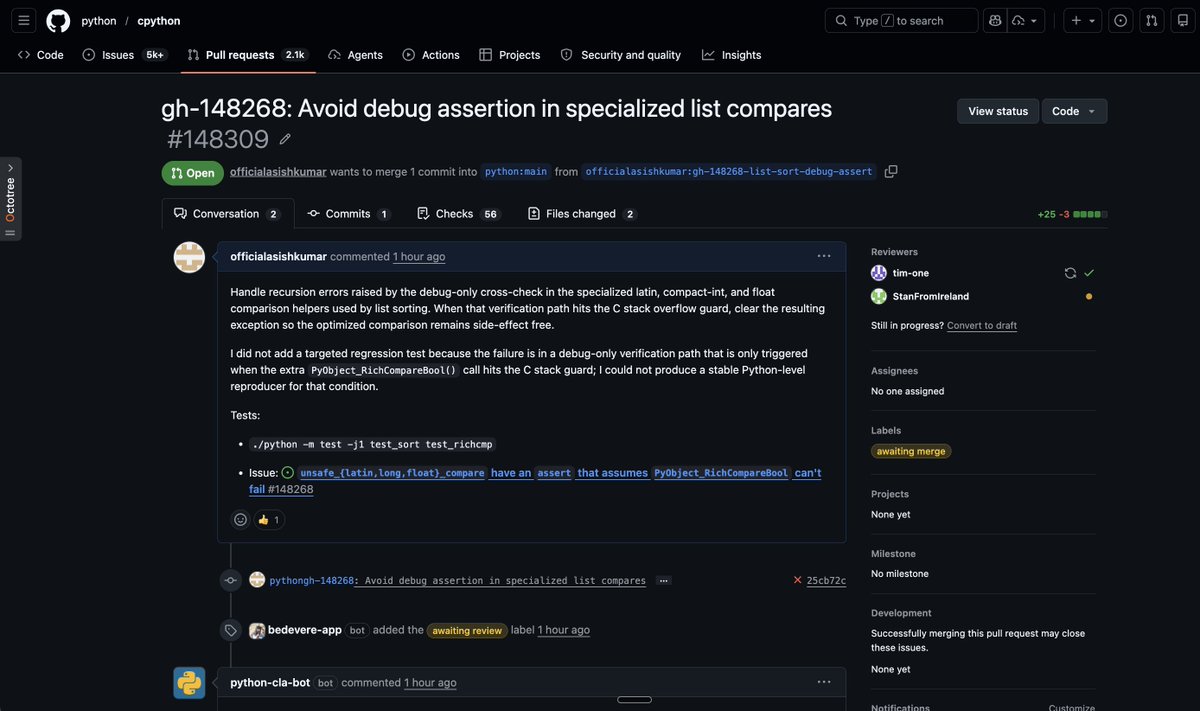Open commit 25cb72c
The image size is (1200, 711).
pos(826,580)
